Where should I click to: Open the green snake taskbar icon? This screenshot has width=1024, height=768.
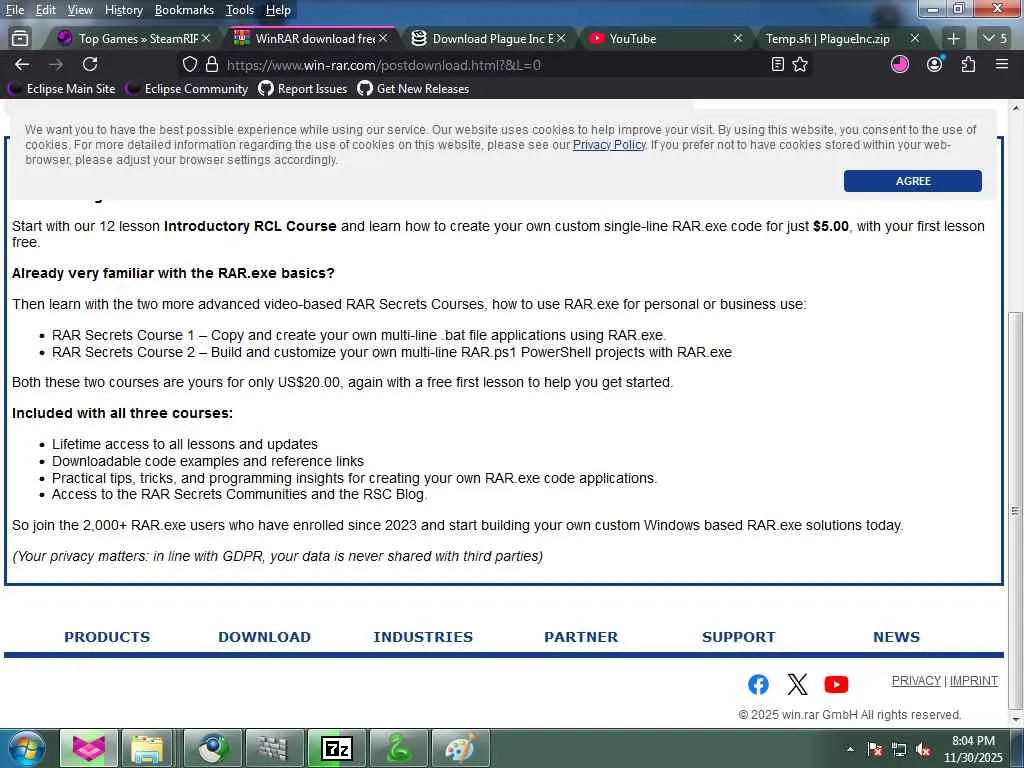click(x=398, y=748)
